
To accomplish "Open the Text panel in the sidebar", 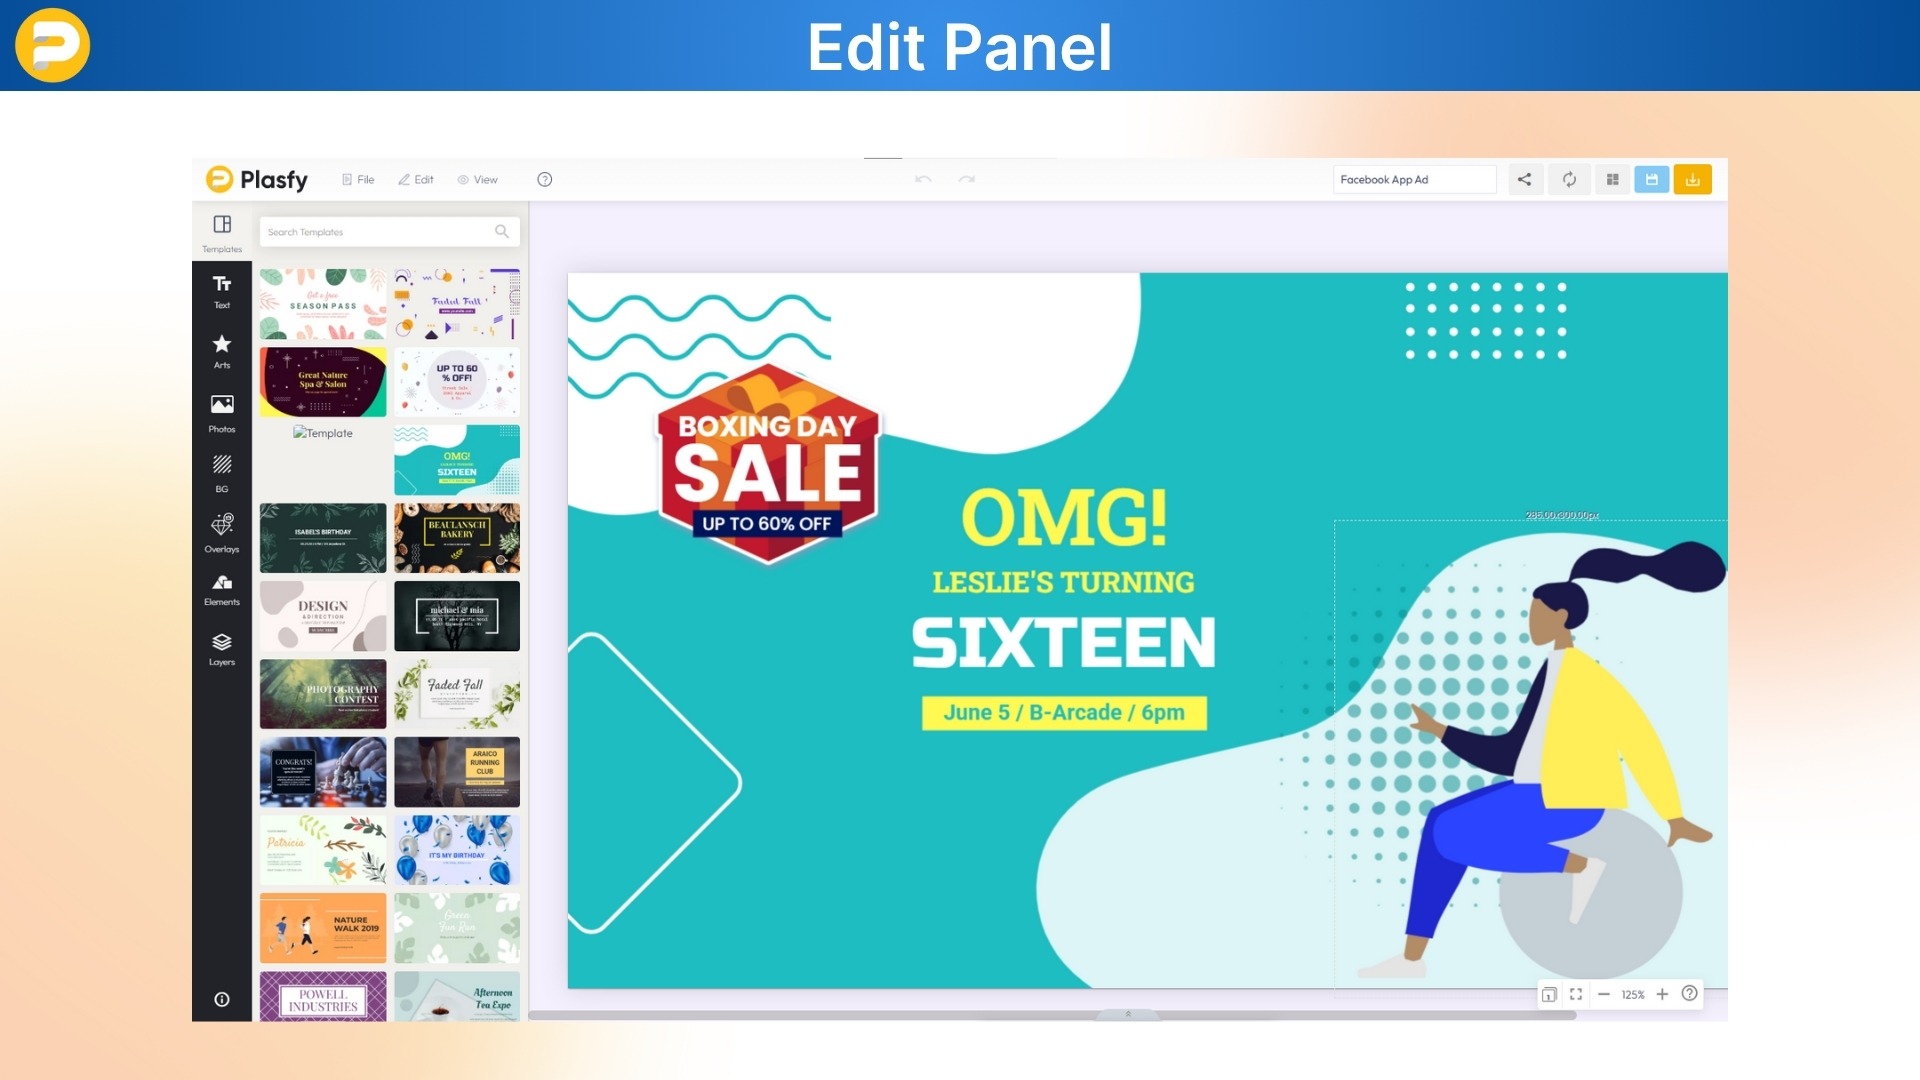I will click(221, 291).
